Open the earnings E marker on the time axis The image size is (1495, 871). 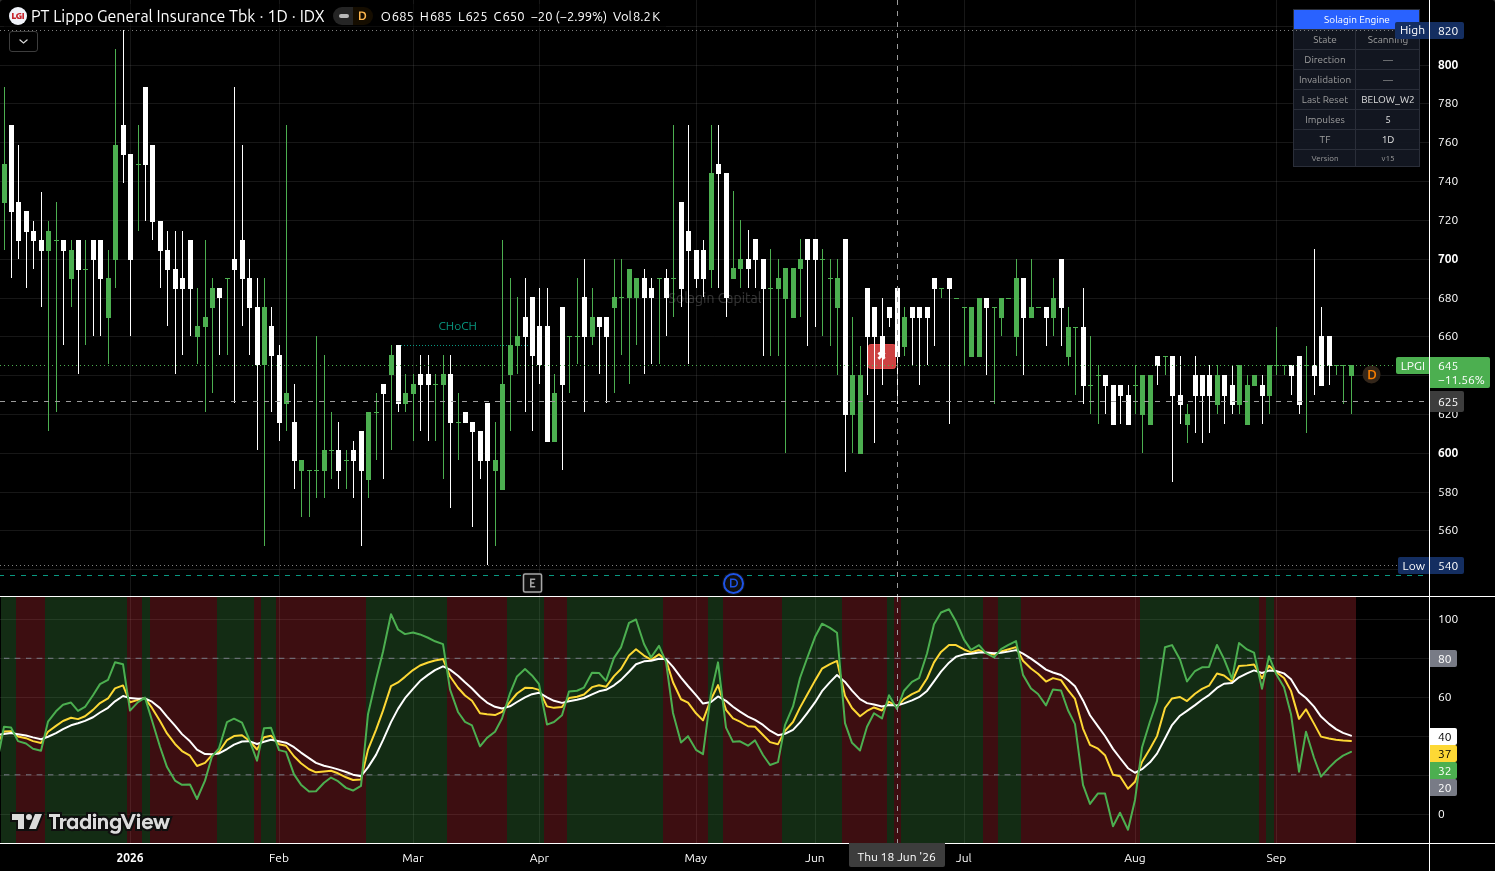click(x=532, y=583)
